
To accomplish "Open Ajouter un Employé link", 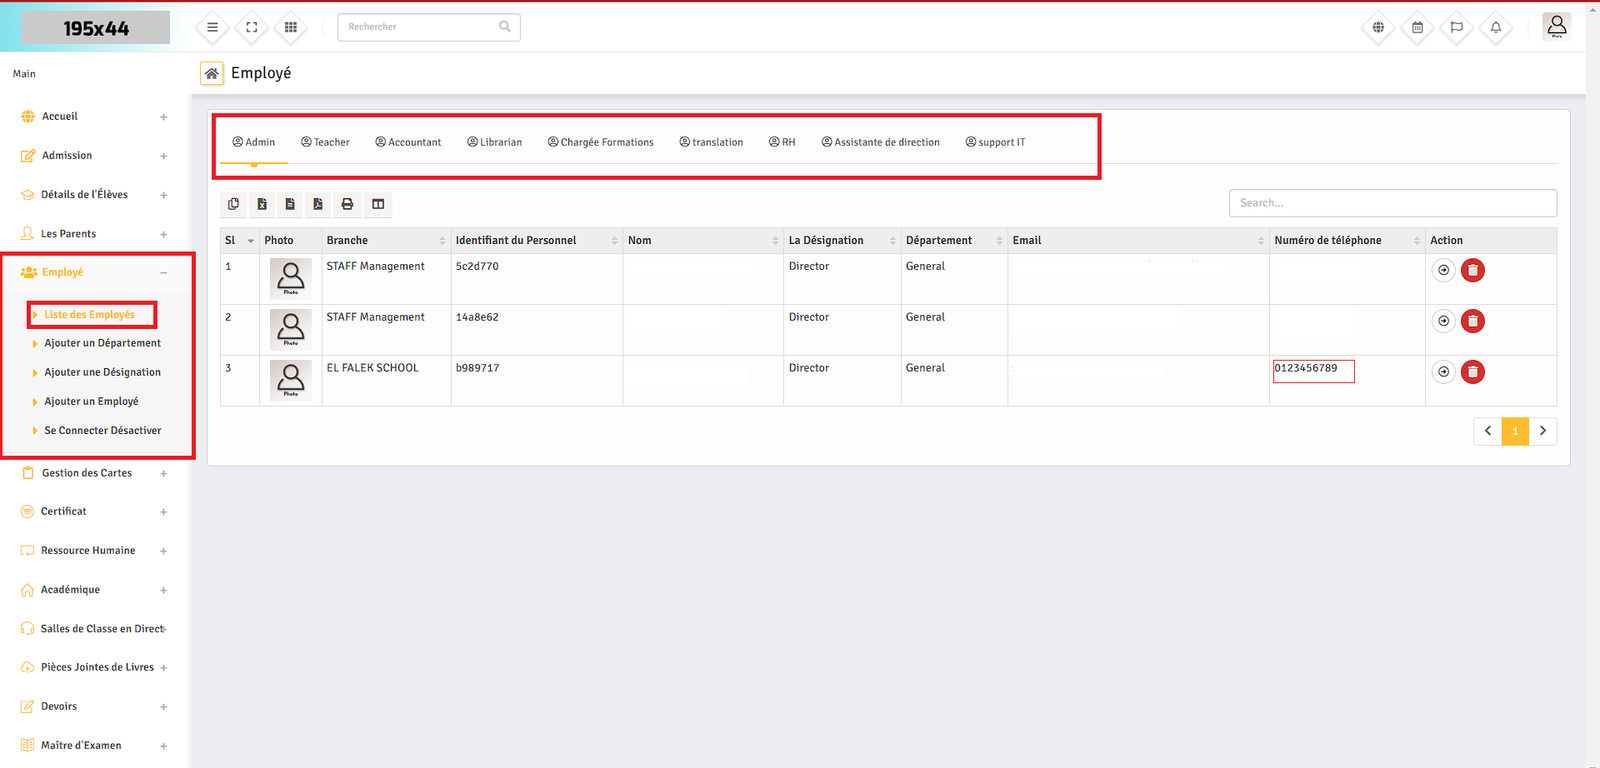I will click(x=91, y=401).
